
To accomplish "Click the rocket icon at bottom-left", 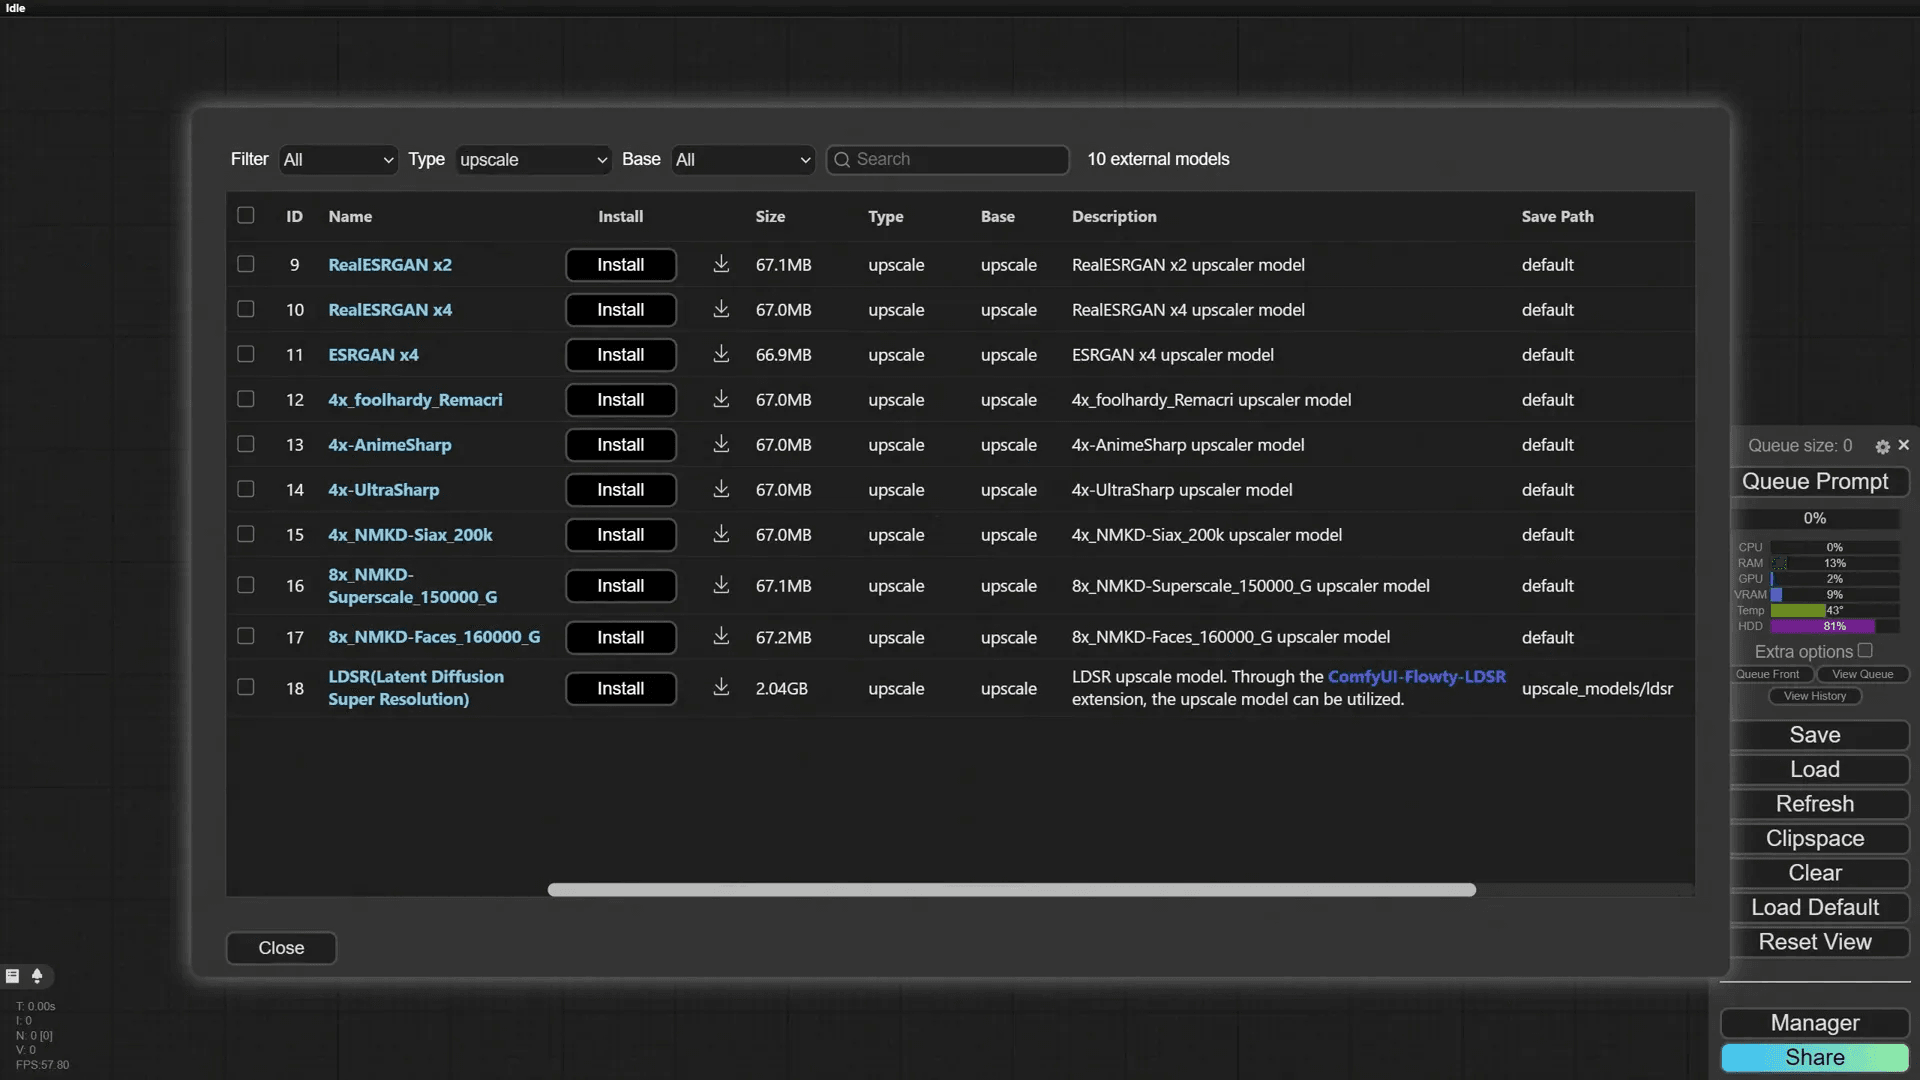I will click(37, 975).
